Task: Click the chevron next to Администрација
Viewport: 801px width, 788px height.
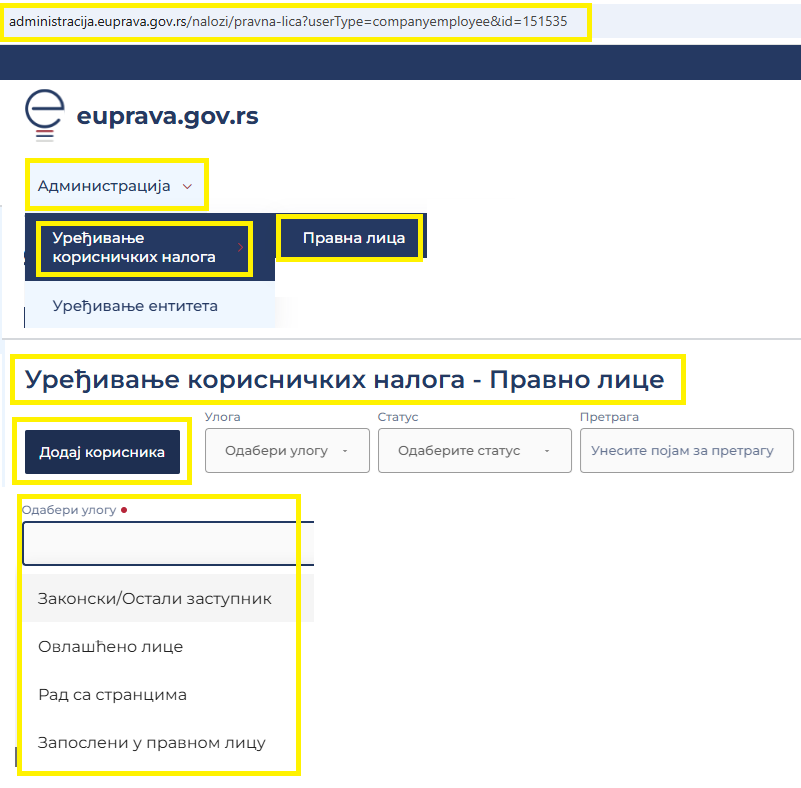Action: [186, 185]
